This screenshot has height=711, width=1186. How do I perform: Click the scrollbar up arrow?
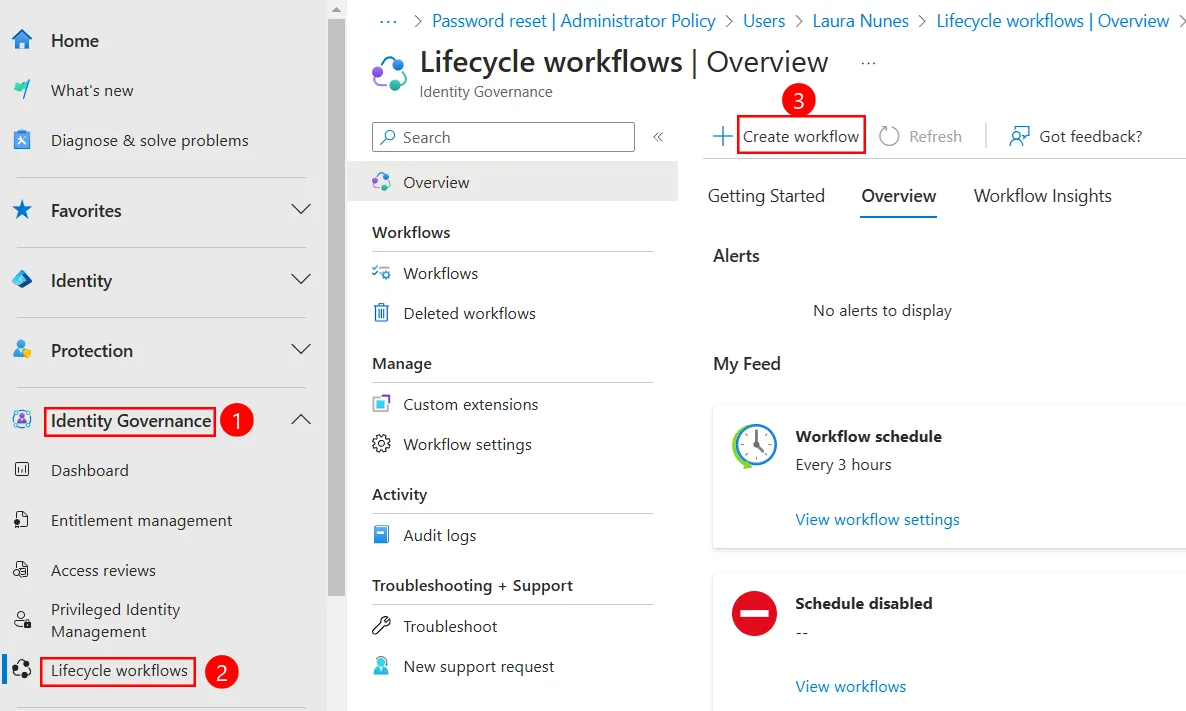click(x=337, y=9)
